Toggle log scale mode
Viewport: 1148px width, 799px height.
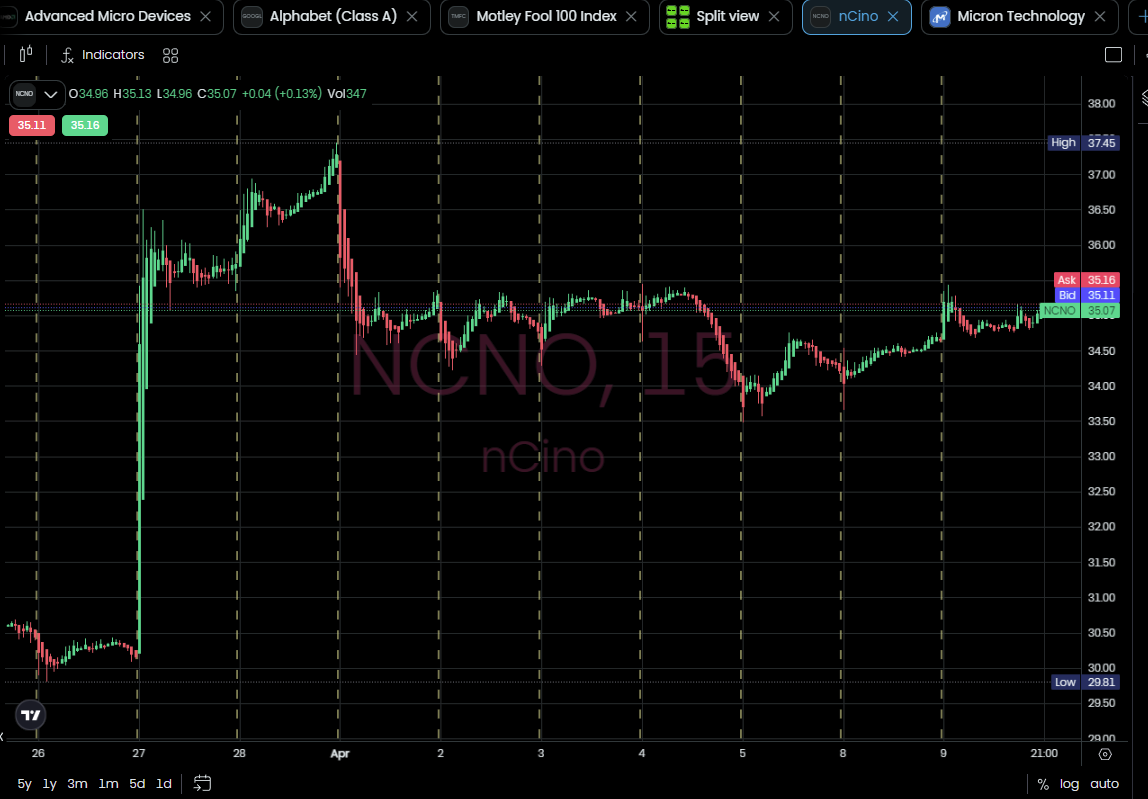(1070, 784)
